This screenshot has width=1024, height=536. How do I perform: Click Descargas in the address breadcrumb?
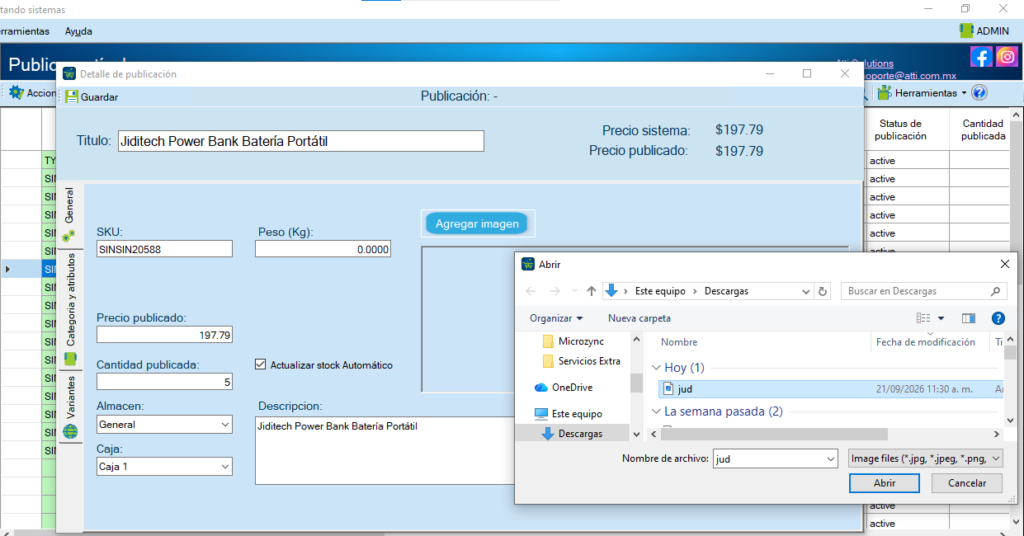[726, 291]
